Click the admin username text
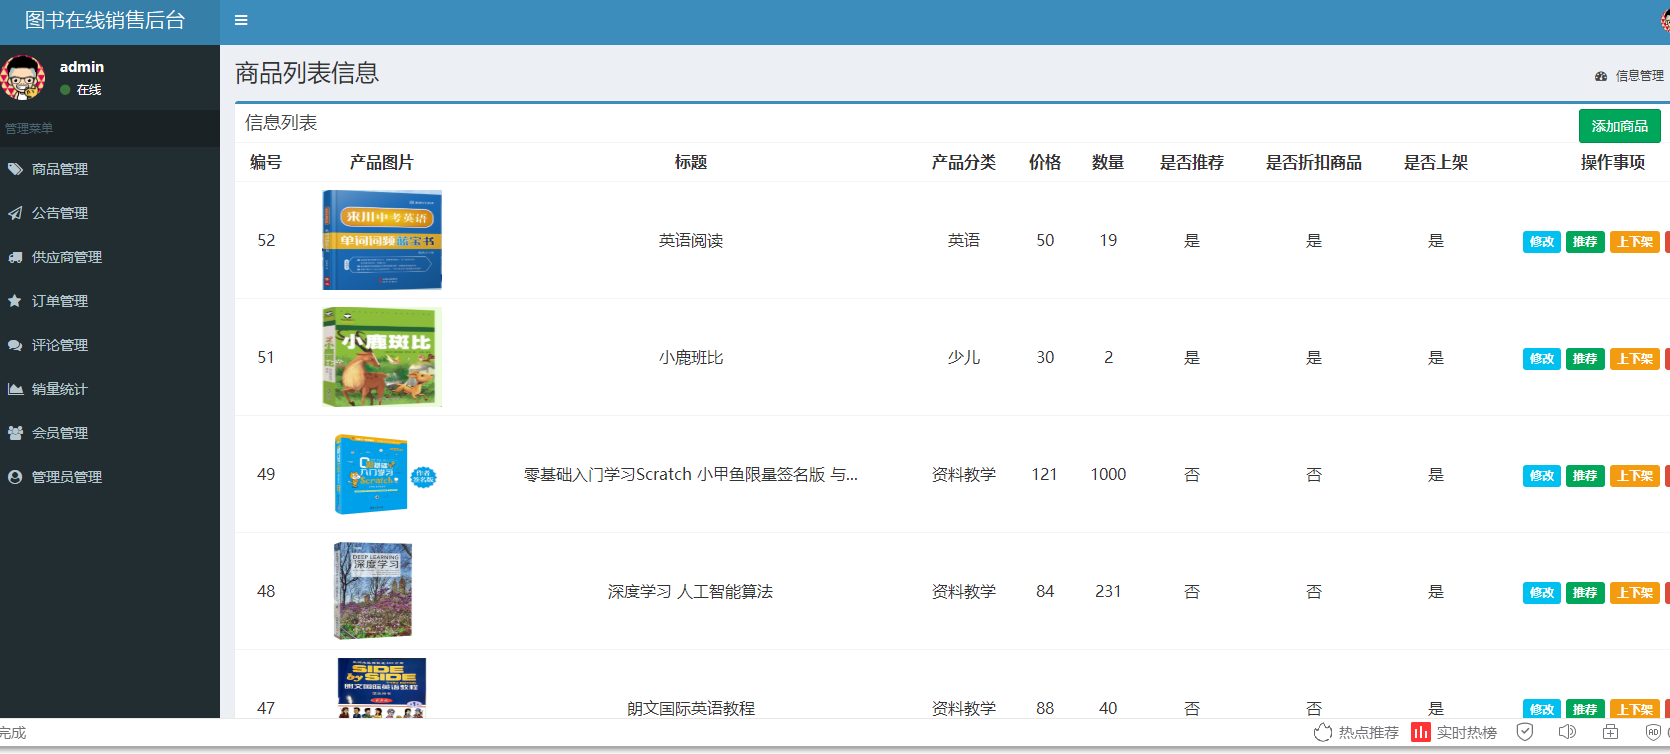The height and width of the screenshot is (754, 1670). (82, 67)
